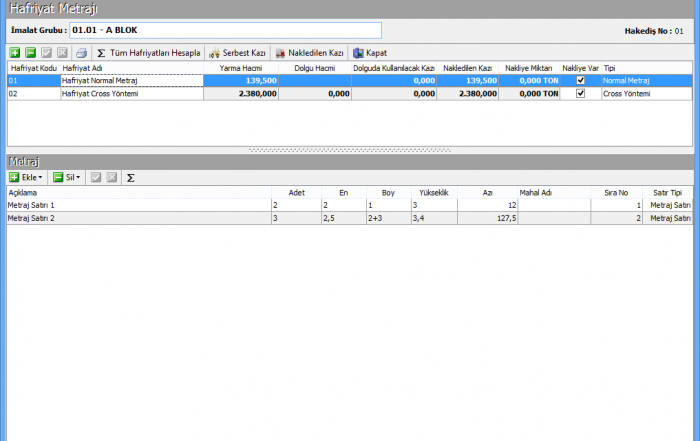This screenshot has height=441, width=700.
Task: Click the confirm checkmark icon in Metraj toolbar
Action: [96, 177]
